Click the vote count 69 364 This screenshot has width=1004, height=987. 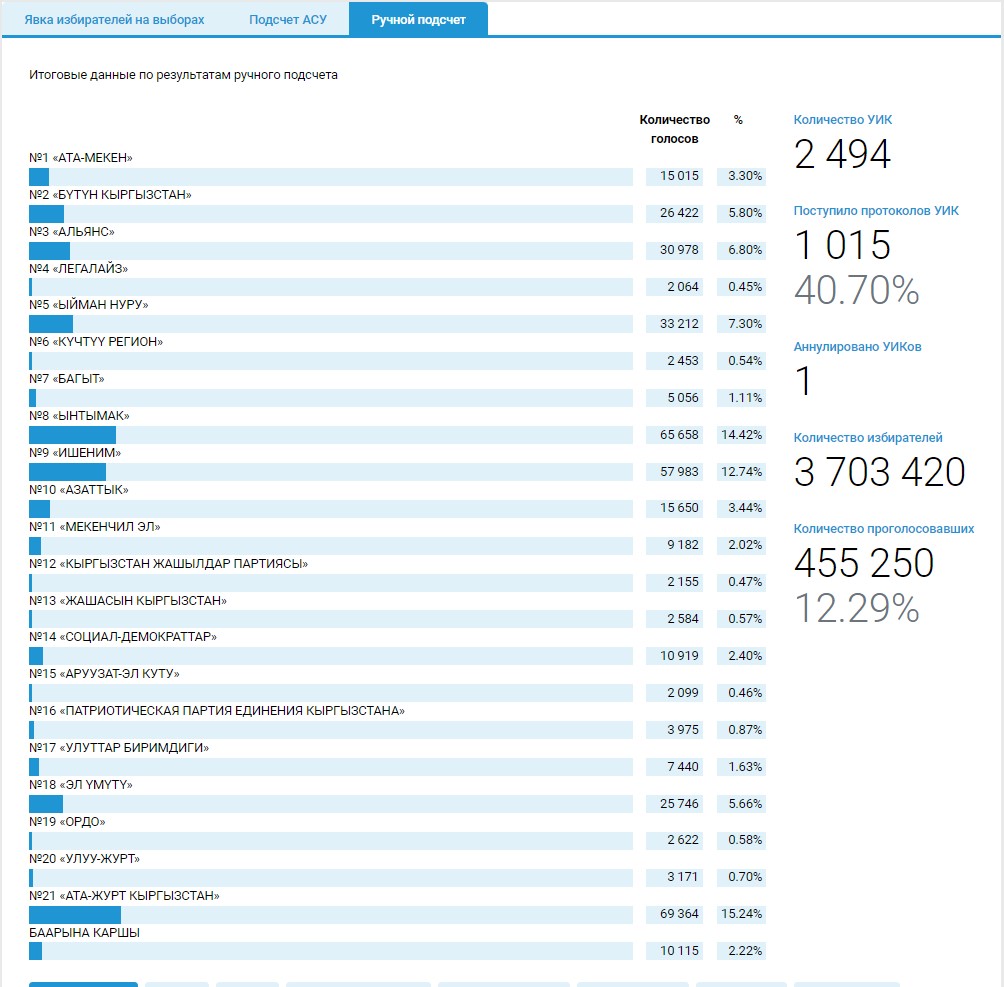679,915
